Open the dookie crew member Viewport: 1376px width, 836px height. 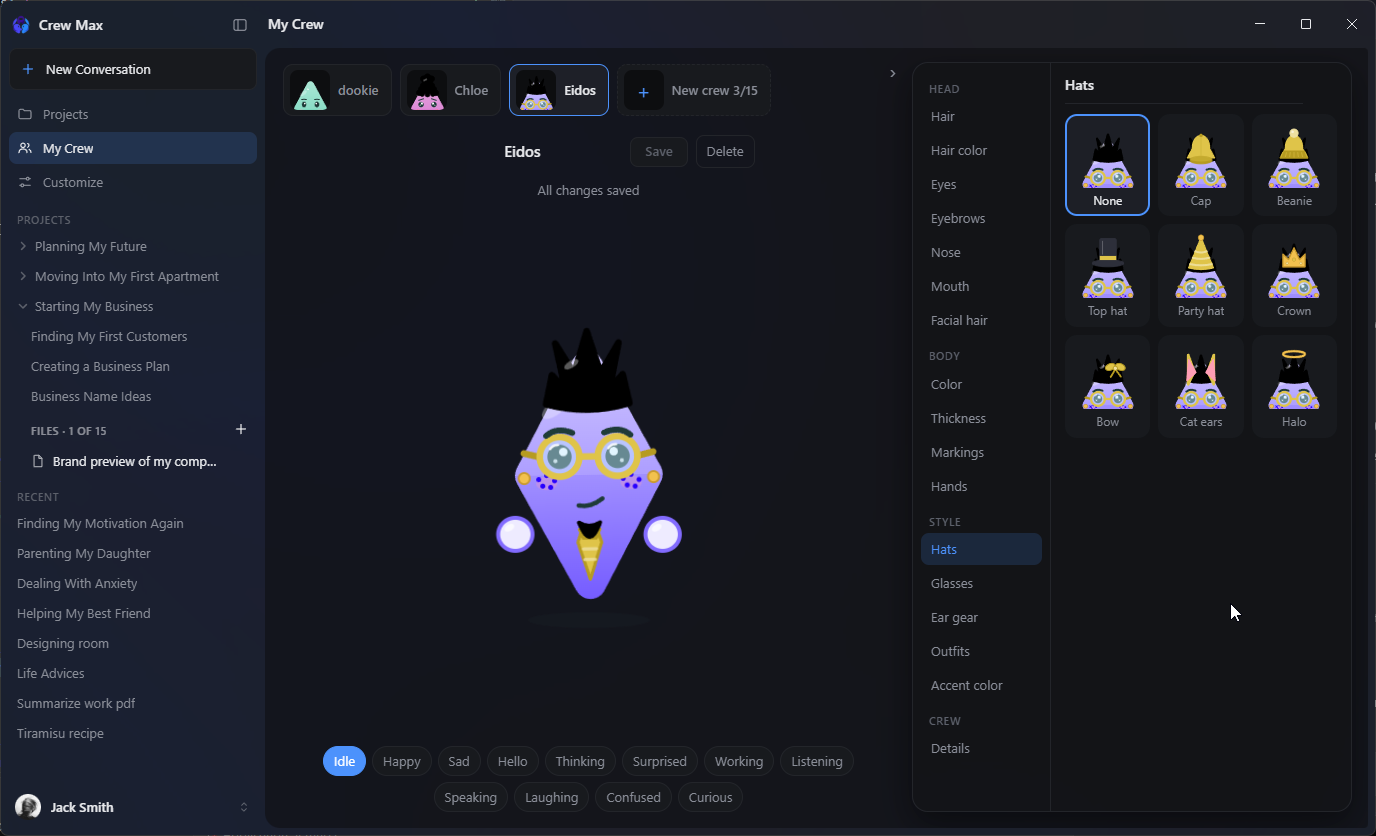337,90
